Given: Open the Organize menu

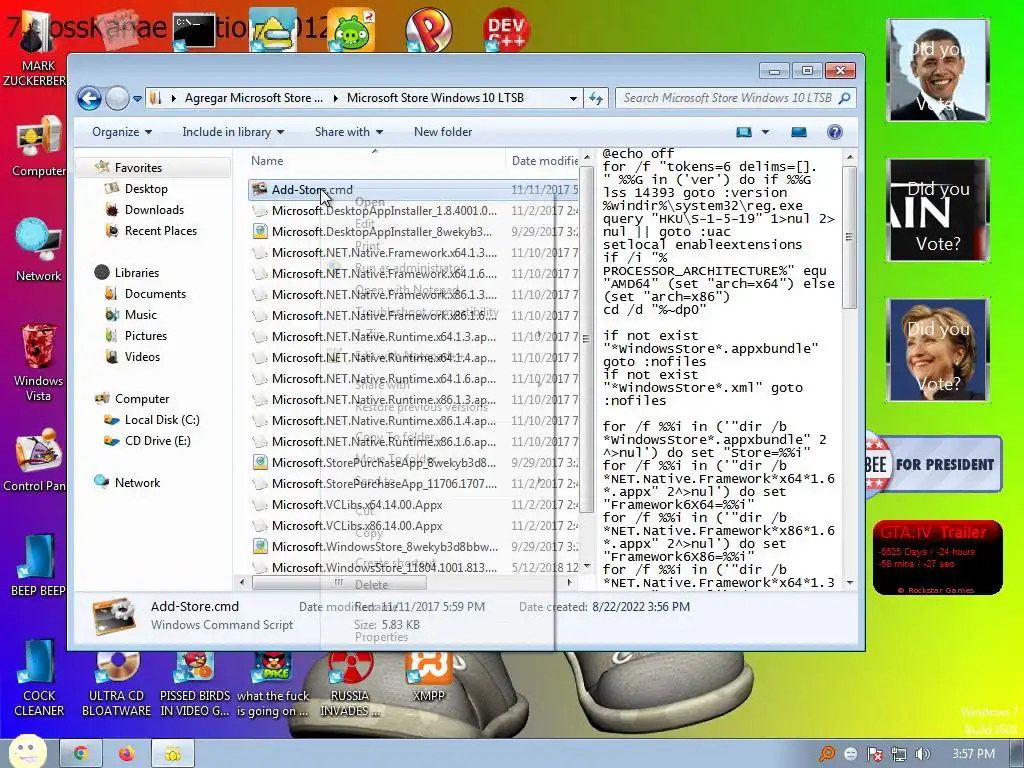Looking at the screenshot, I should pyautogui.click(x=122, y=132).
